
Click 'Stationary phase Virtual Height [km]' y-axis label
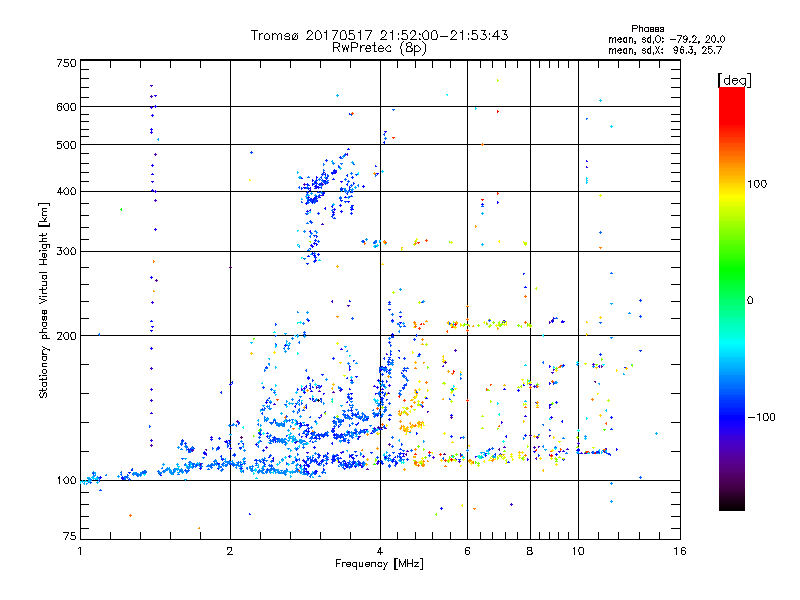pyautogui.click(x=44, y=301)
